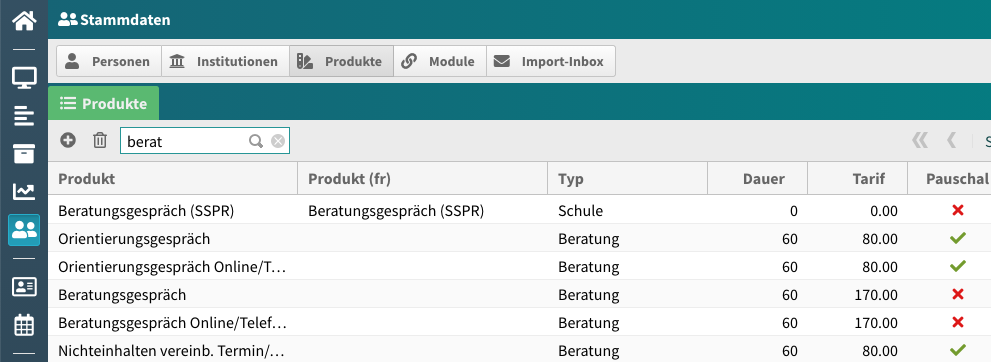Viewport: 991px width, 362px height.
Task: Select 'Beratungsgespräch (SSPR)' in Produkt column
Action: tap(146, 211)
